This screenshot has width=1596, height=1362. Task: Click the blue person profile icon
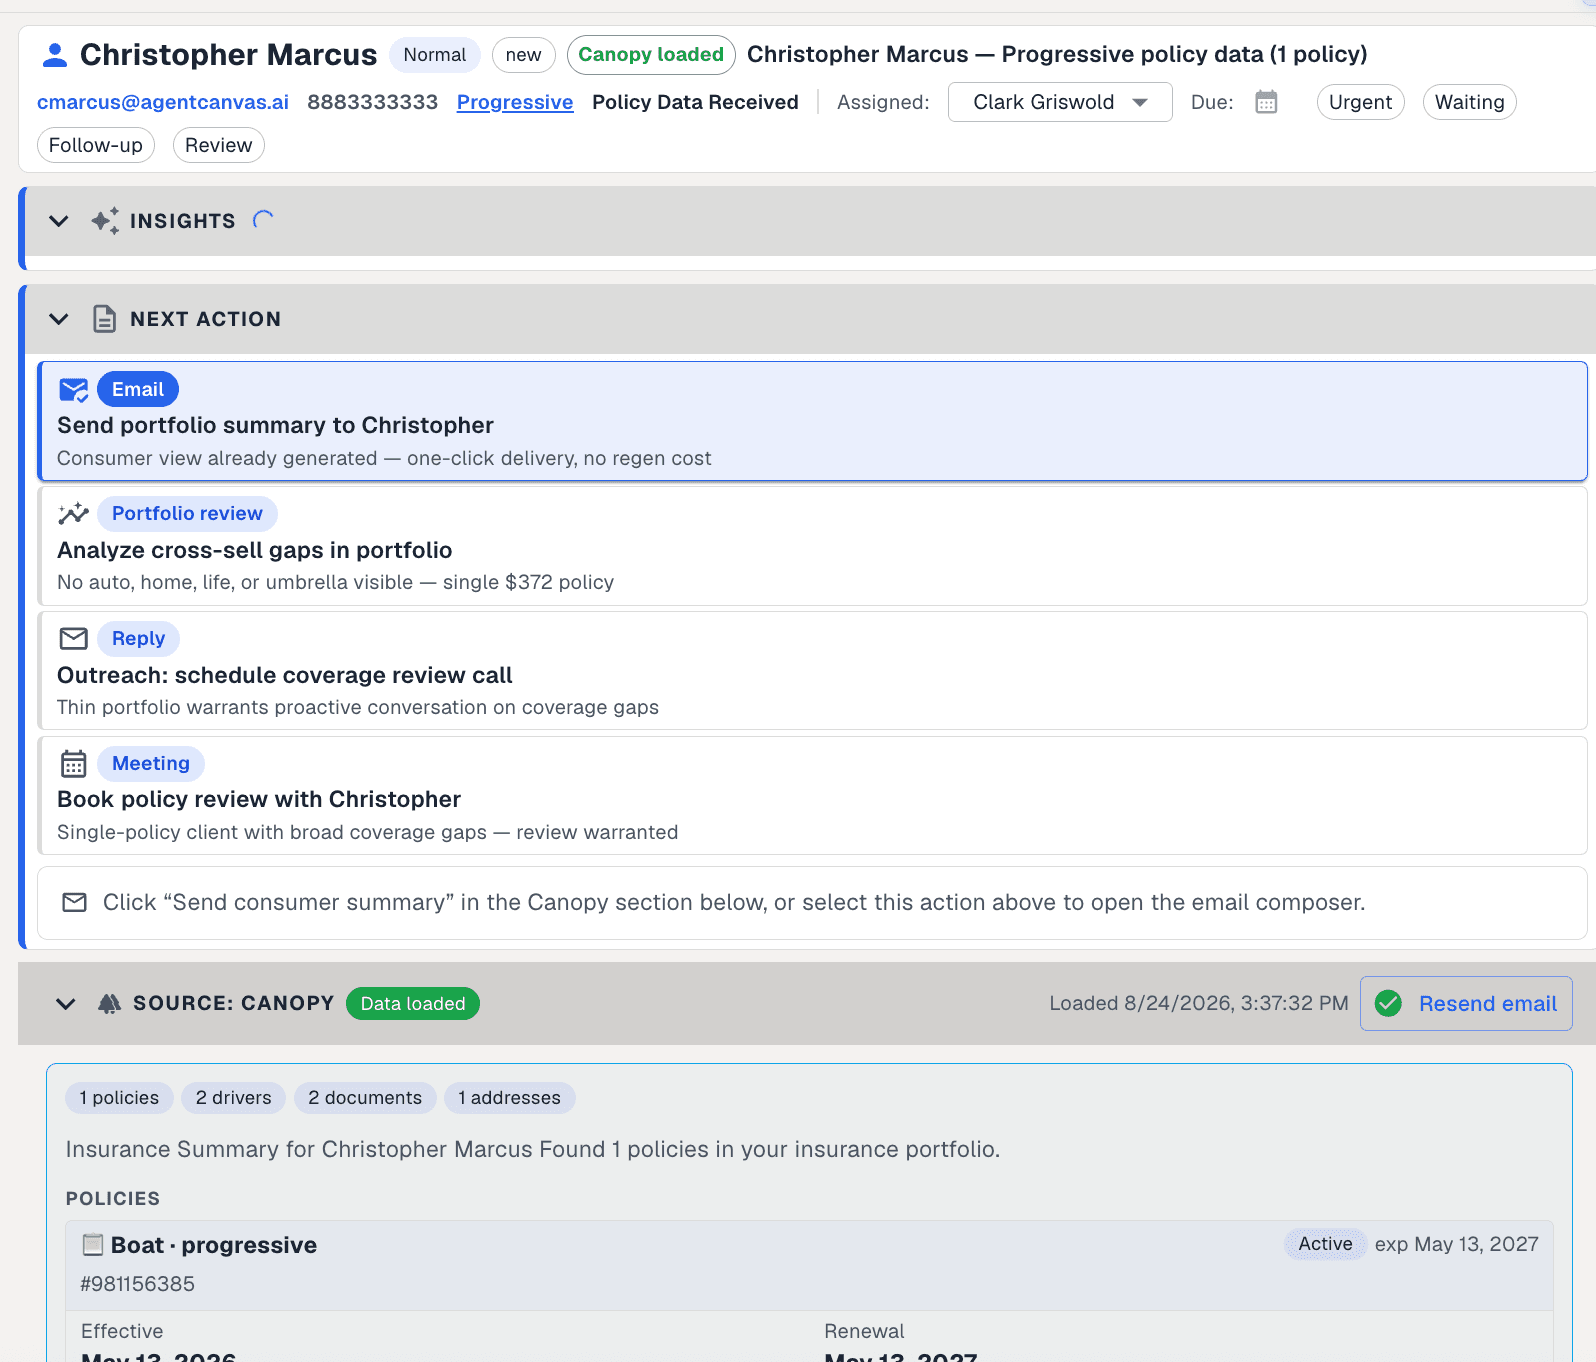coord(55,55)
